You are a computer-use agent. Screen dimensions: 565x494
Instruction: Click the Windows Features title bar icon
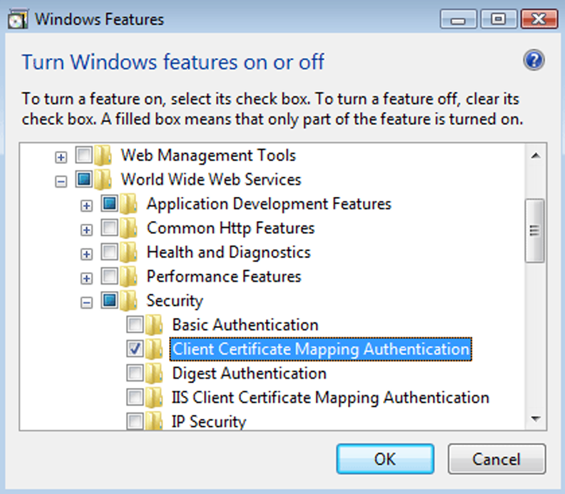(x=18, y=19)
